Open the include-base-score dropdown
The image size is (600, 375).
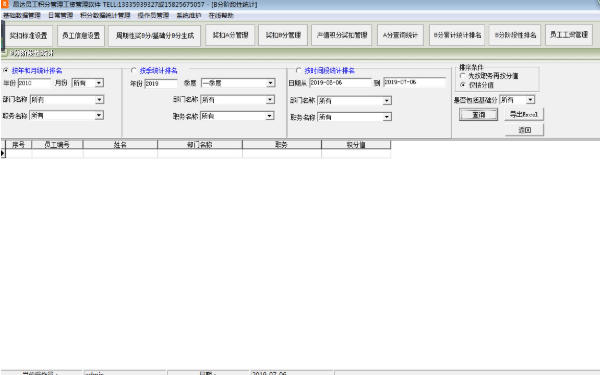tap(530, 100)
